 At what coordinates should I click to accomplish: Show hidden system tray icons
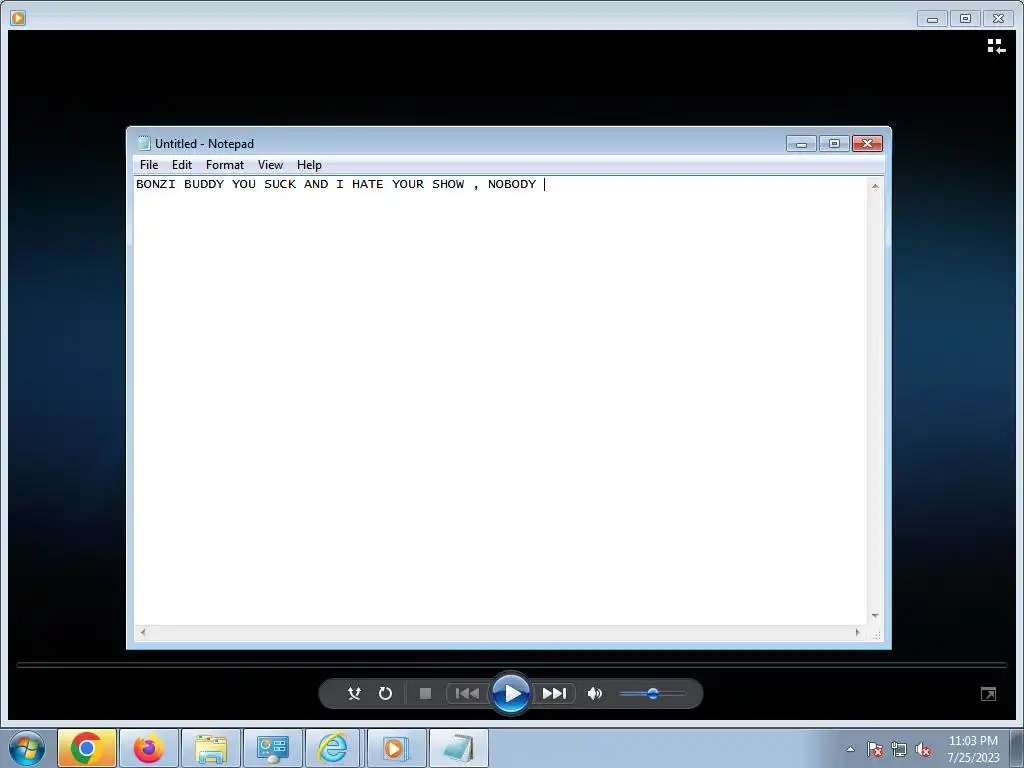click(x=850, y=750)
